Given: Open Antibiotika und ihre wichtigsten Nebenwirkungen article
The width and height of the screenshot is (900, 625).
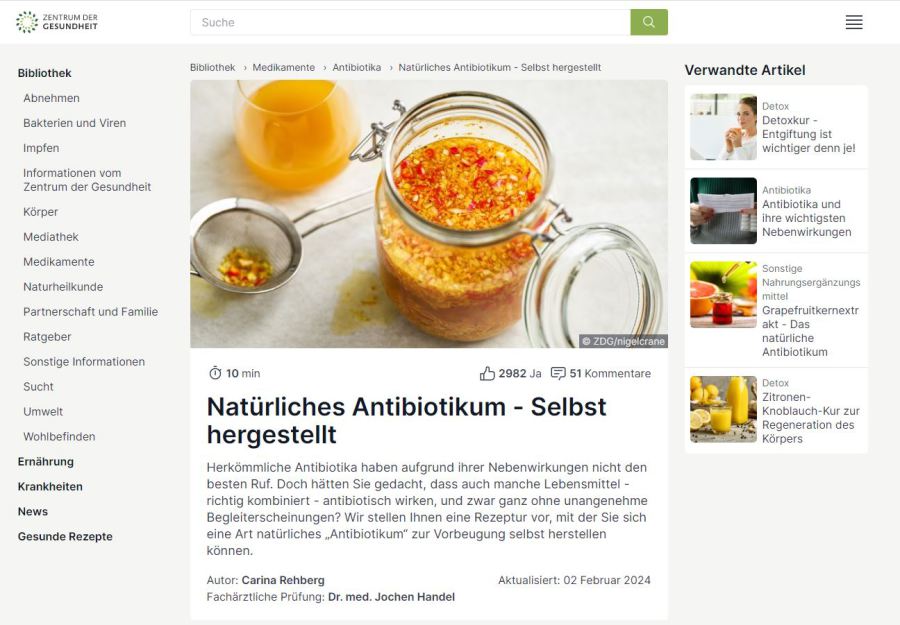Looking at the screenshot, I should pos(806,218).
